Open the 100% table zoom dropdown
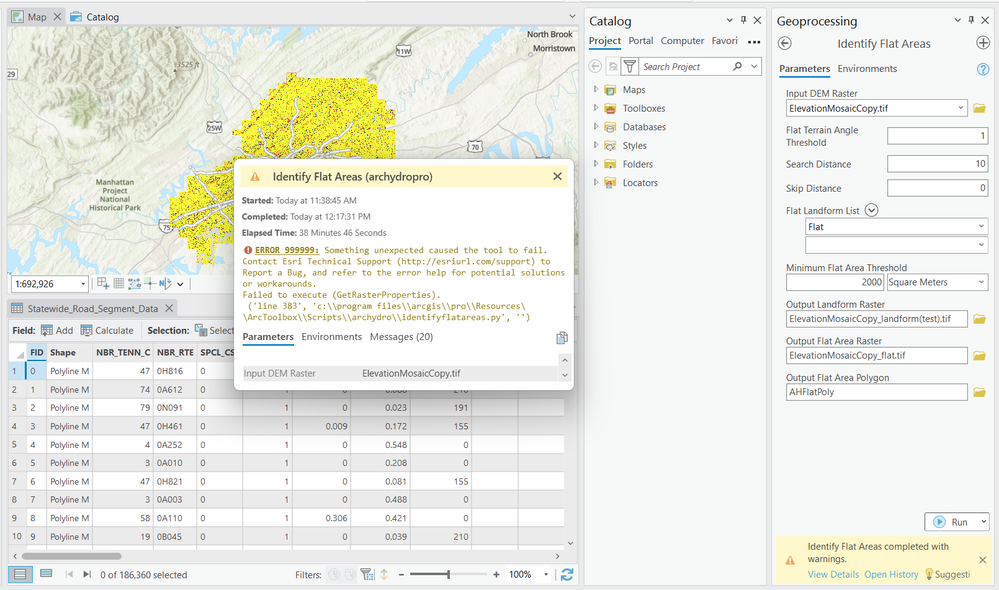This screenshot has width=999, height=590. click(546, 574)
